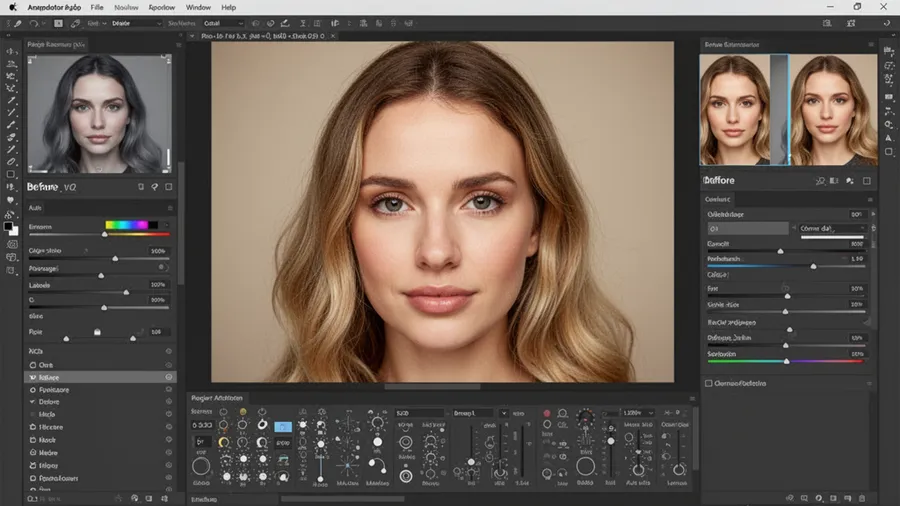Flip the toggle switch in Pôosrage row
Viewport: 900px width, 506px height.
[x=163, y=267]
